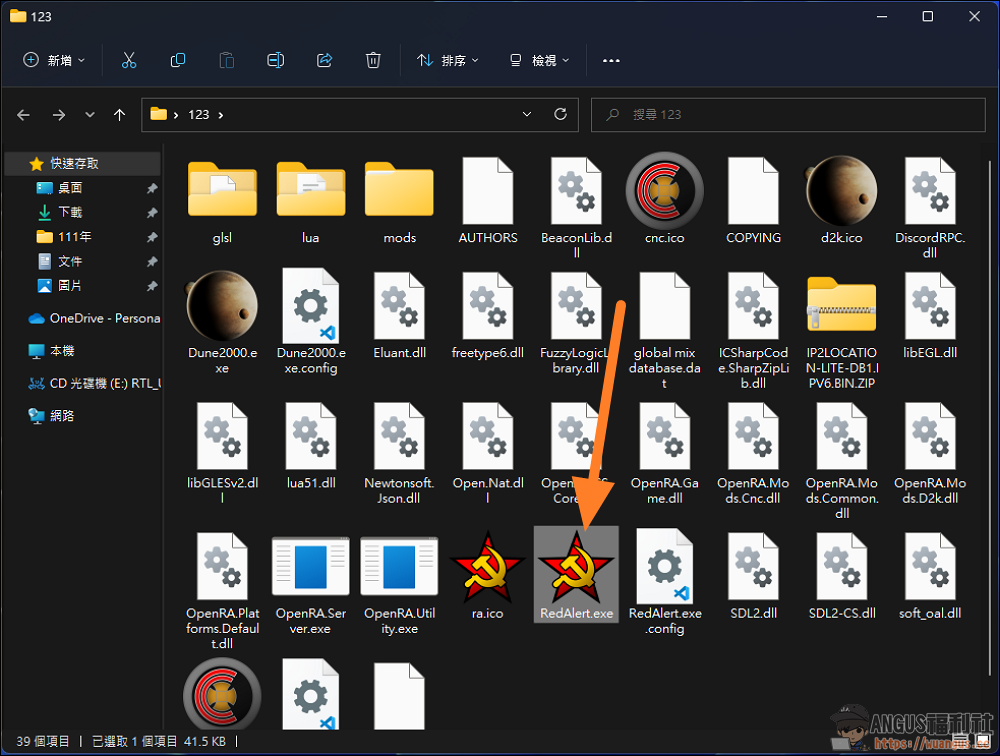
Task: Select OpenRA.Utility.exe file
Action: coord(399,586)
